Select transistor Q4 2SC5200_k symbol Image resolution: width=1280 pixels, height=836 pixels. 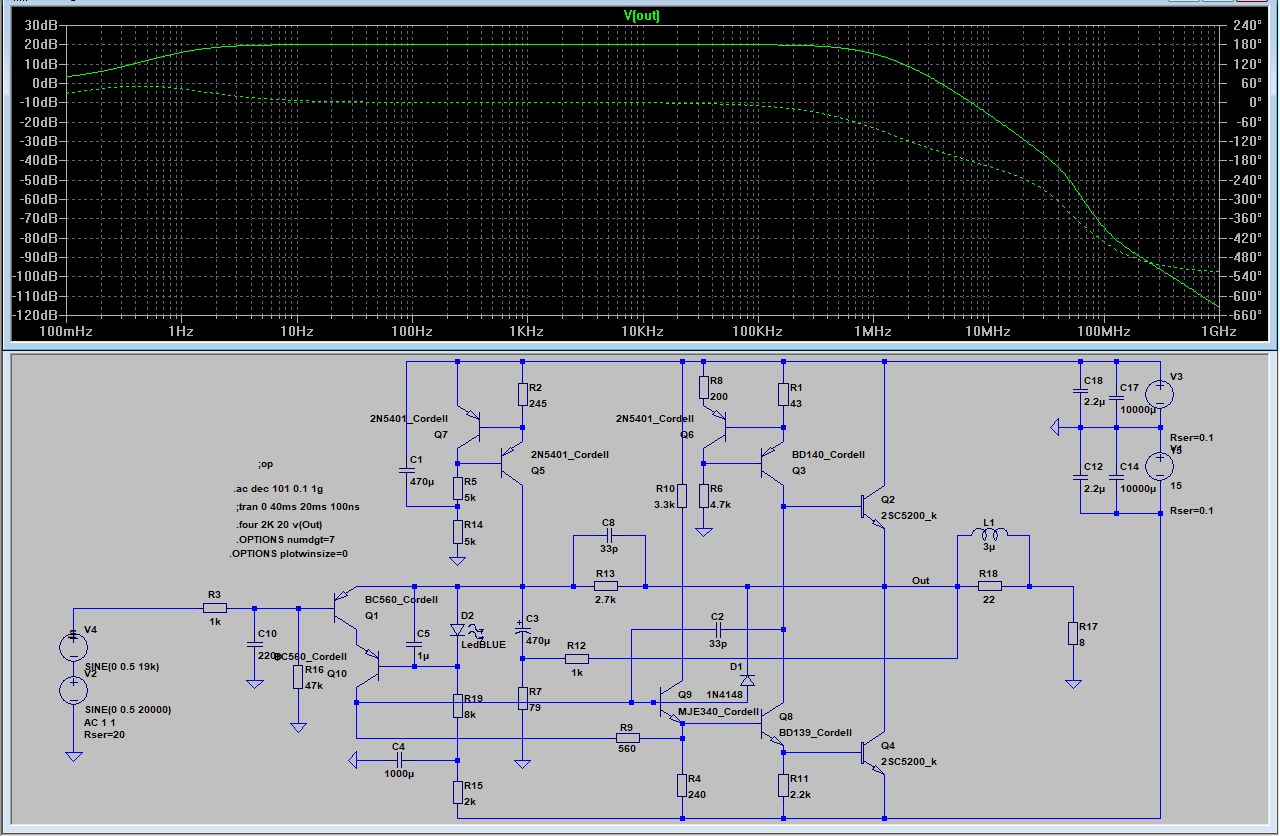pyautogui.click(x=873, y=752)
